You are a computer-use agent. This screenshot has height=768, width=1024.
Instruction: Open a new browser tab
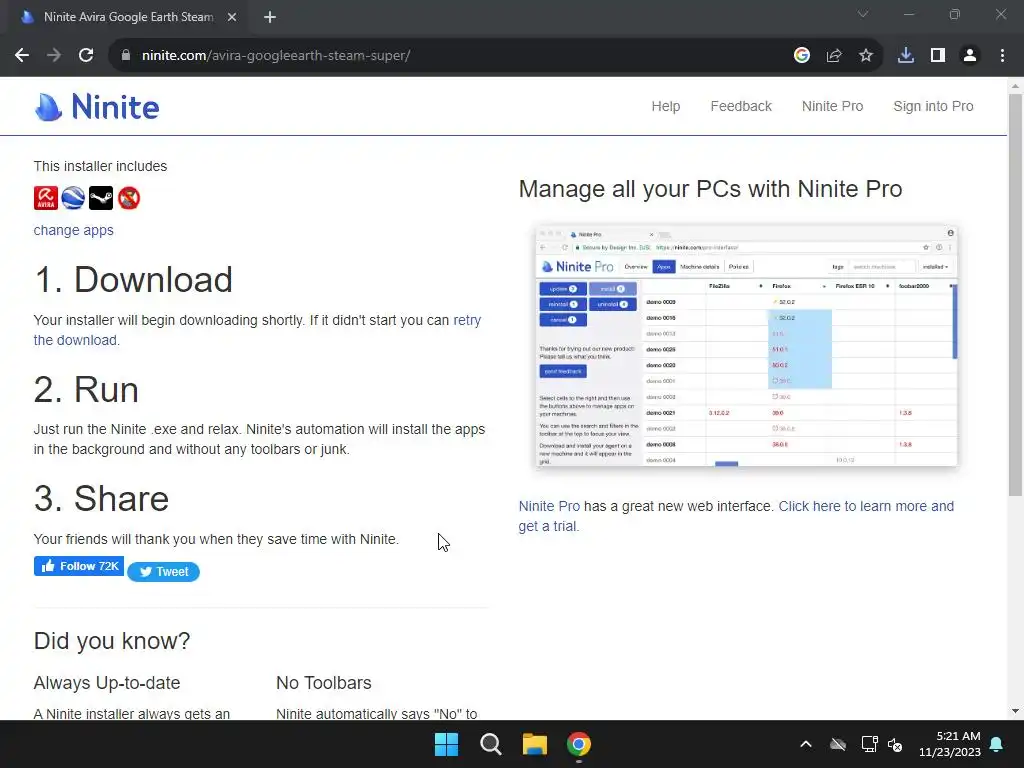[270, 17]
